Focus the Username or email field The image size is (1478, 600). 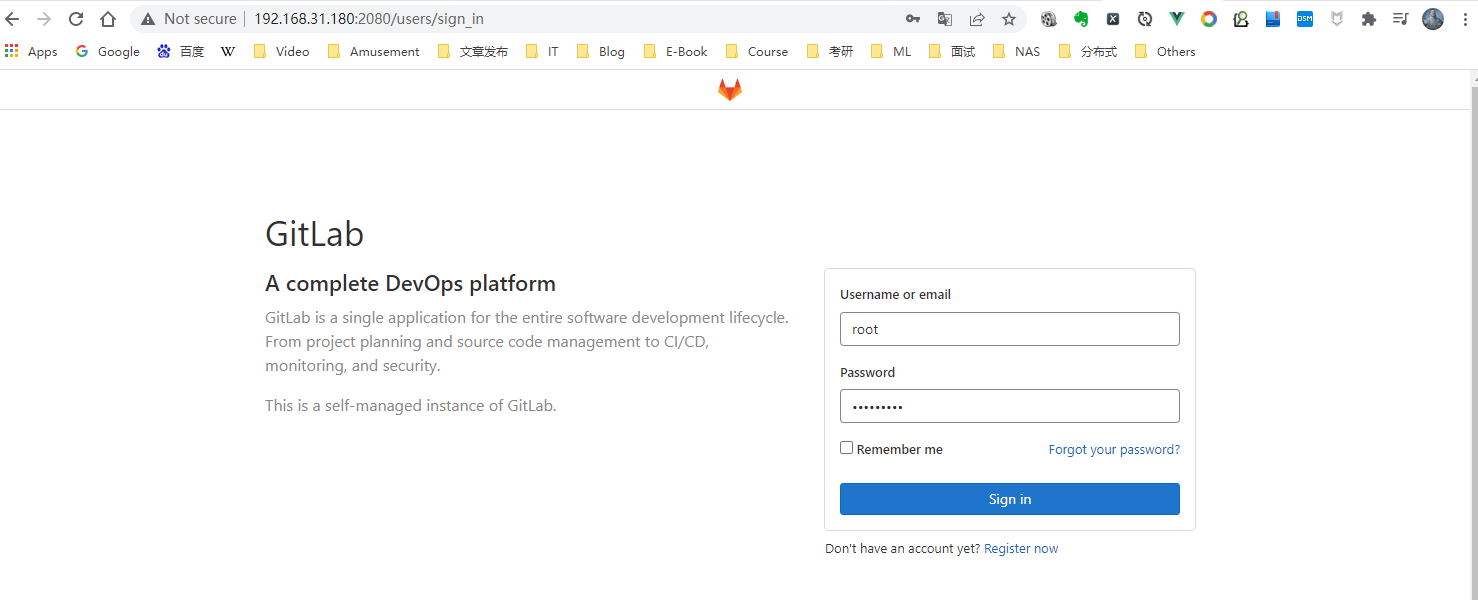[1010, 329]
